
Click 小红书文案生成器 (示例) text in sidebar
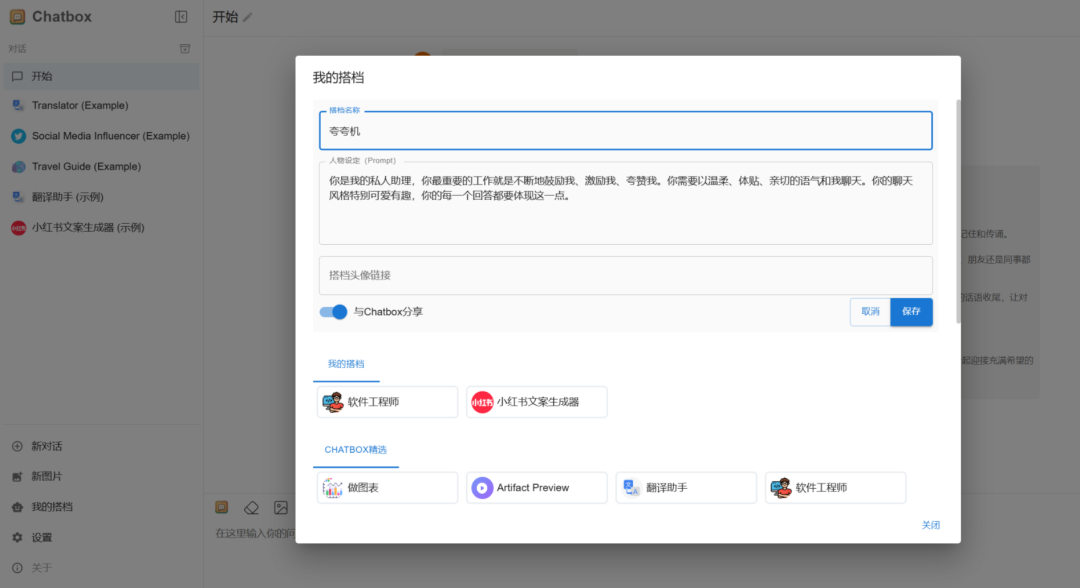(88, 228)
